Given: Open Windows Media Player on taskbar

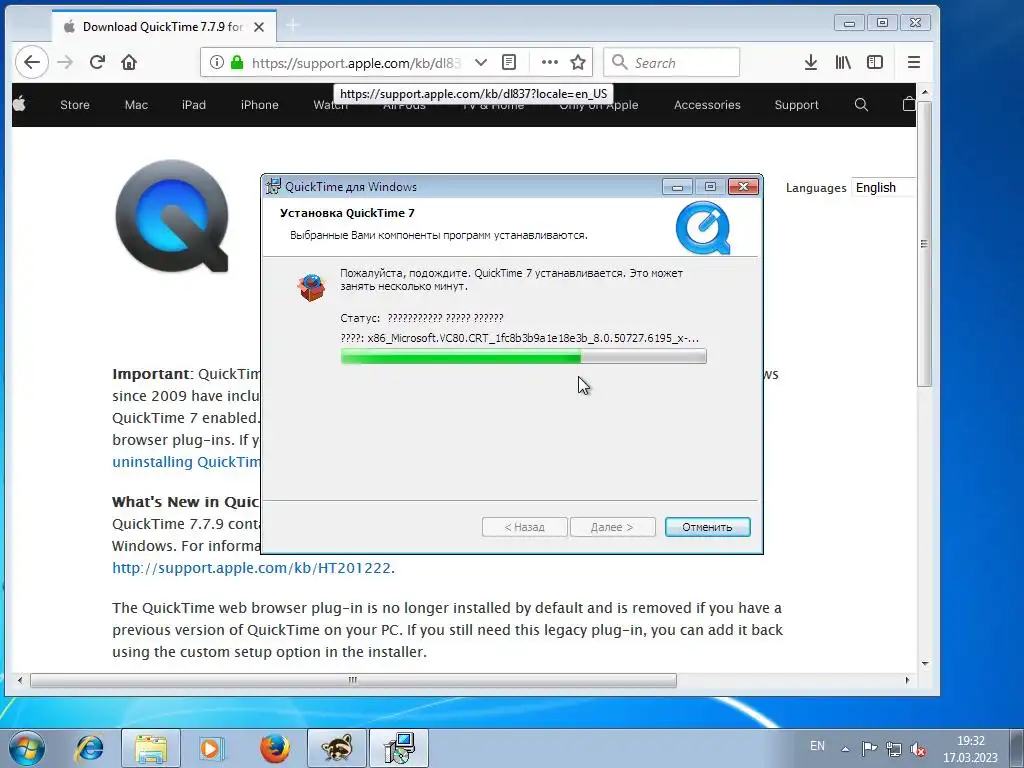Looking at the screenshot, I should pyautogui.click(x=210, y=748).
